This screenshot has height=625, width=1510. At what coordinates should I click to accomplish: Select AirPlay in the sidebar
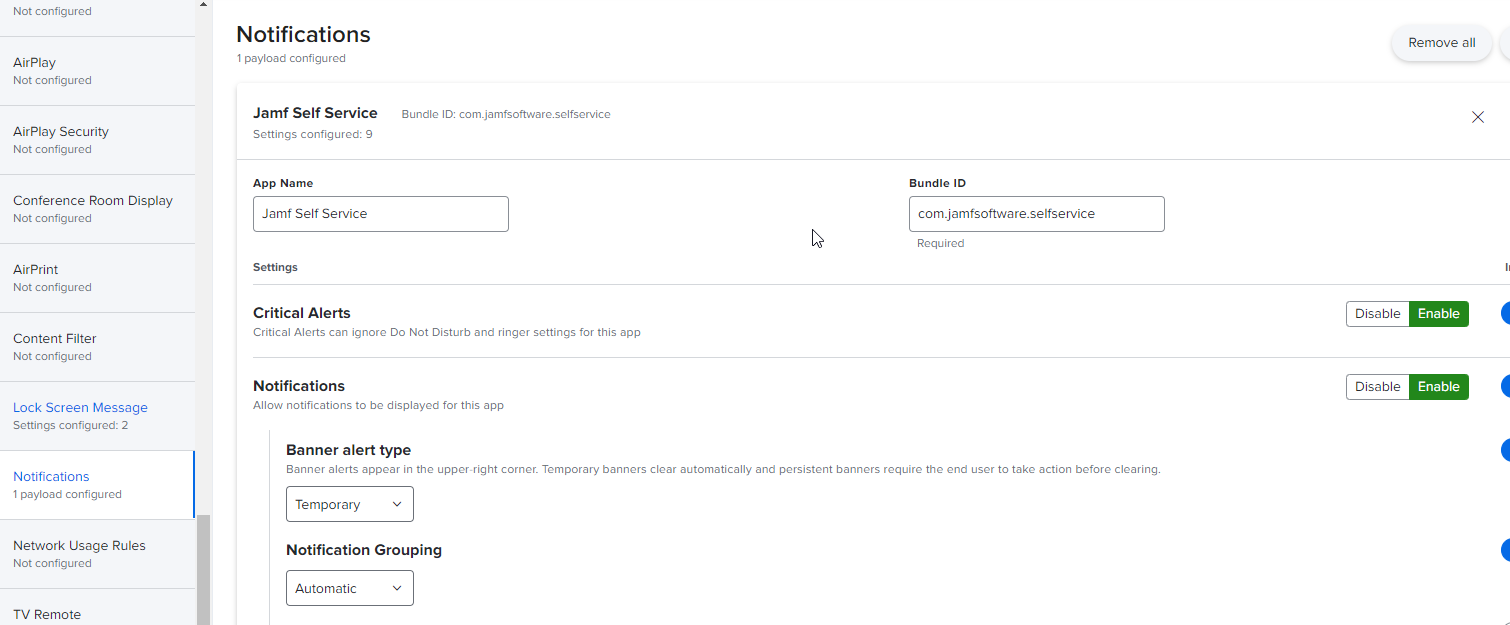point(97,71)
